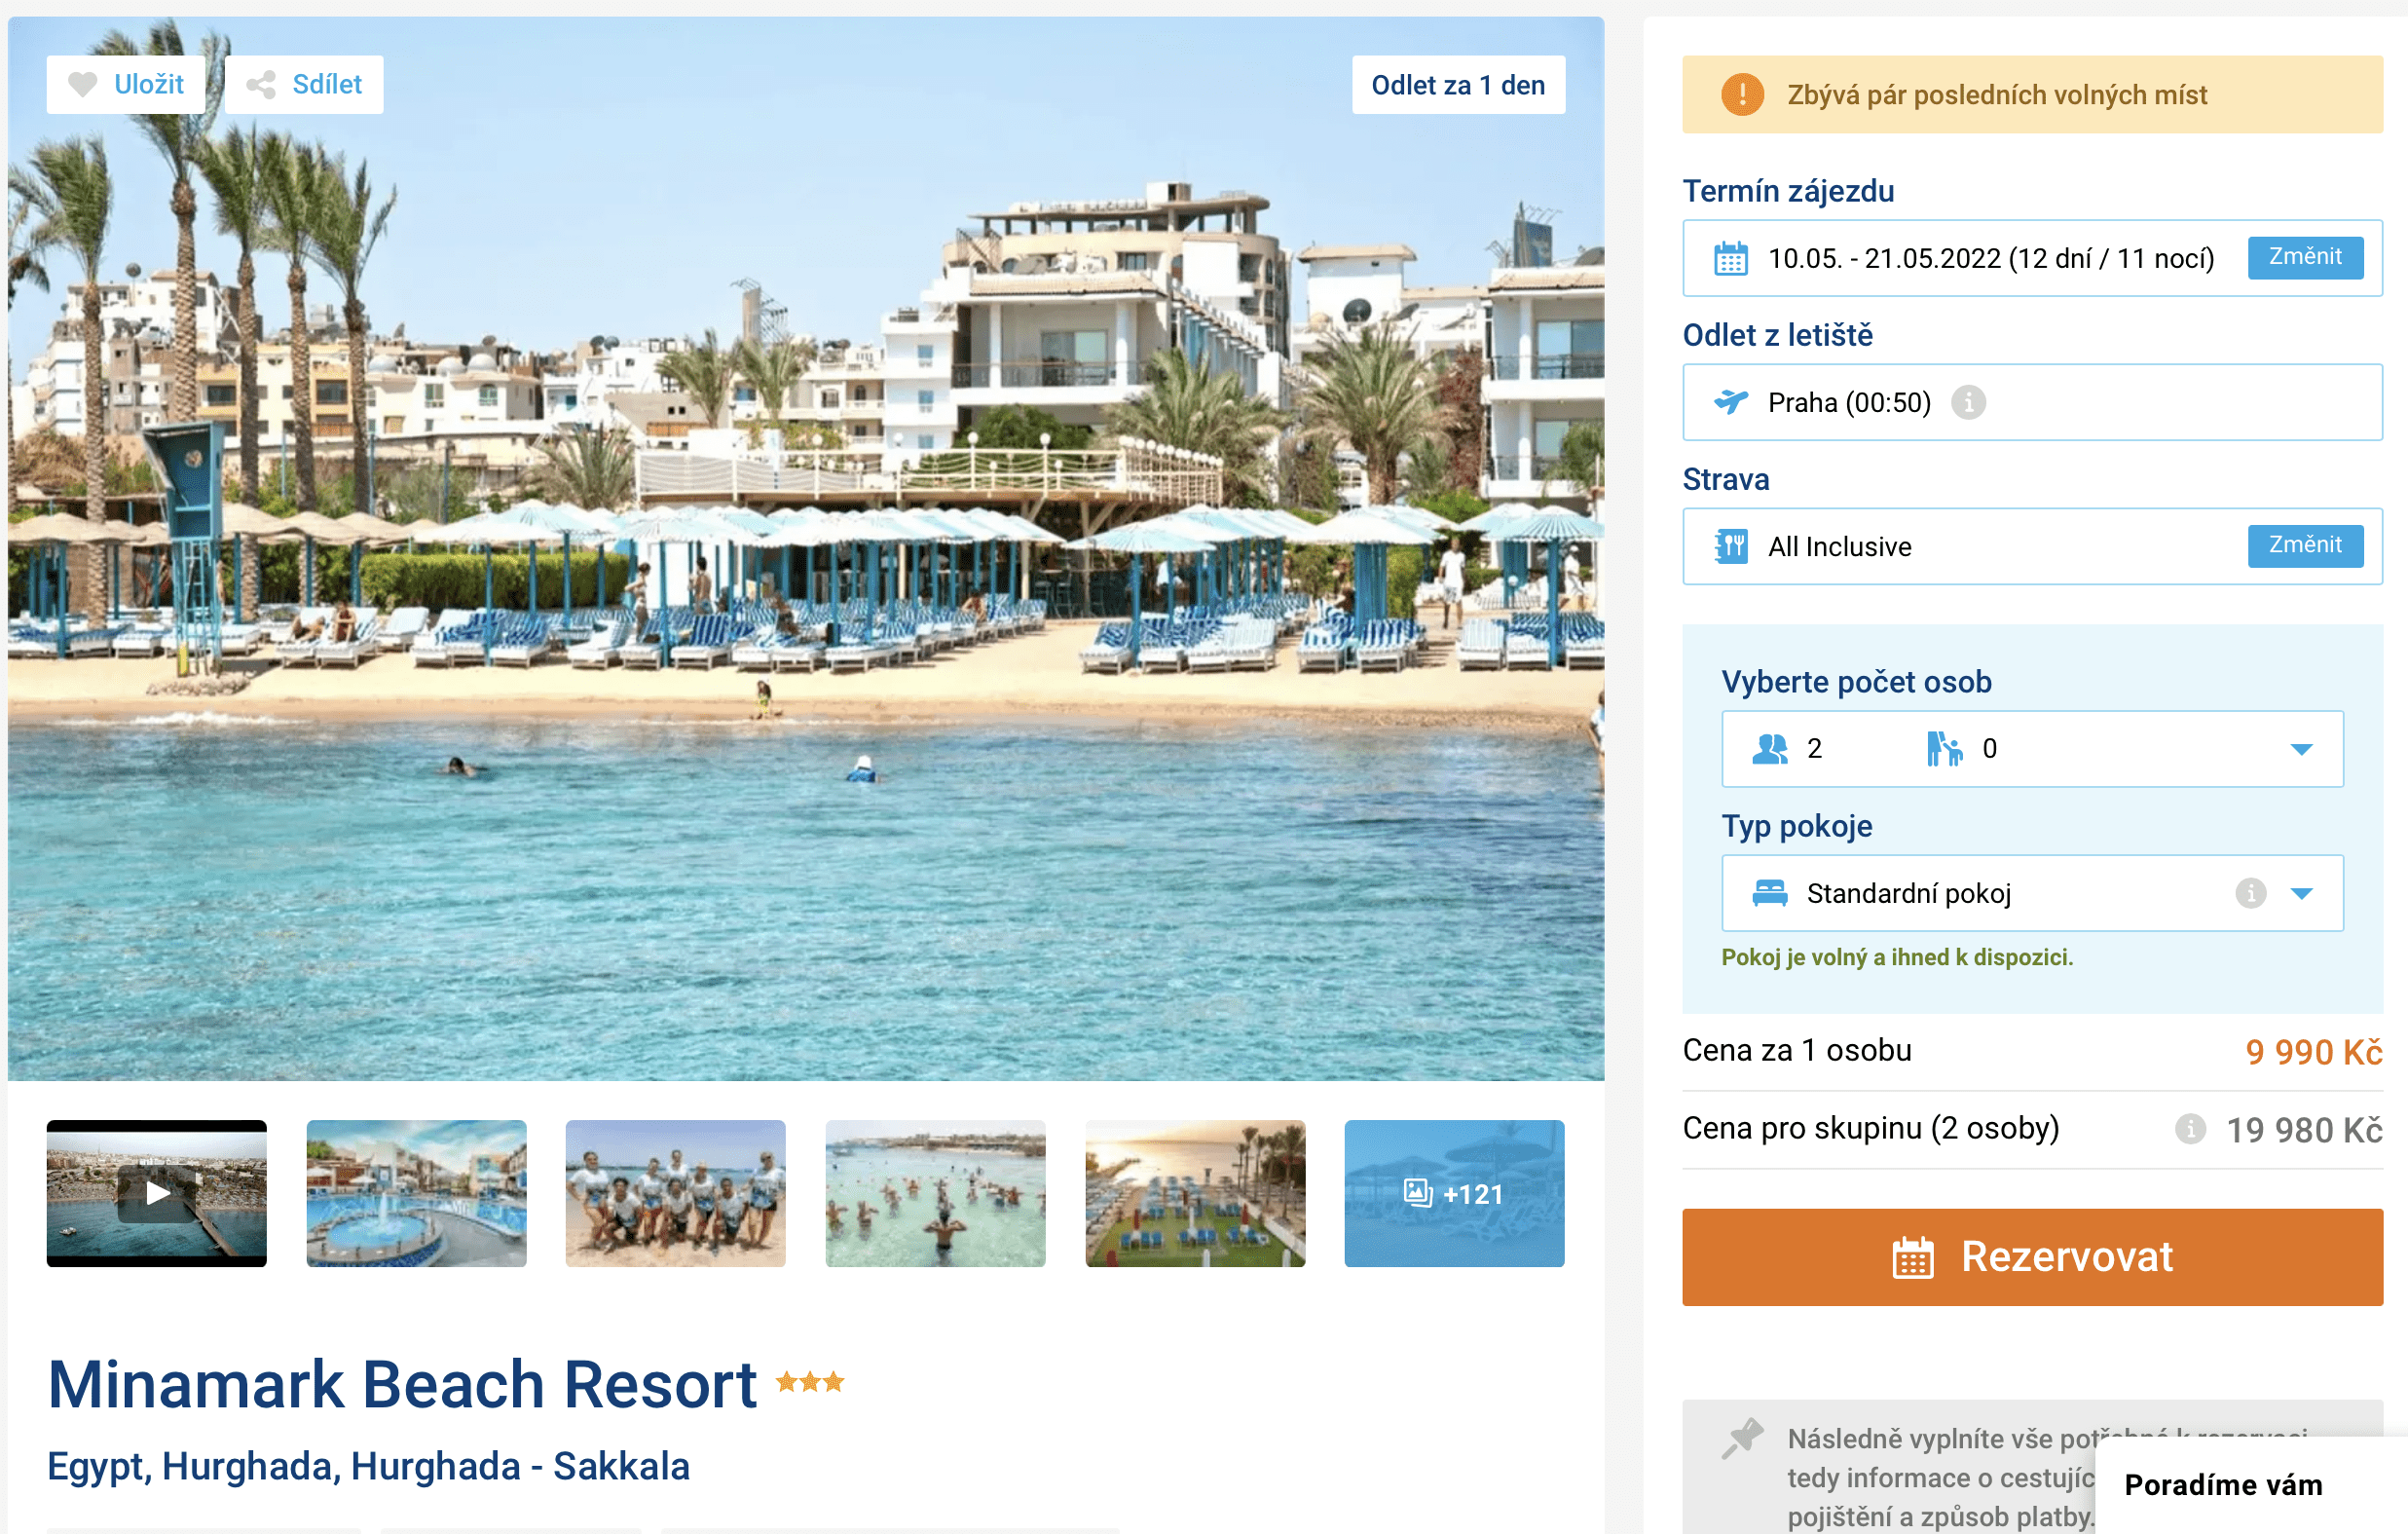Click the info icon beside Praha departure time
2408x1534 pixels.
pyautogui.click(x=1968, y=403)
